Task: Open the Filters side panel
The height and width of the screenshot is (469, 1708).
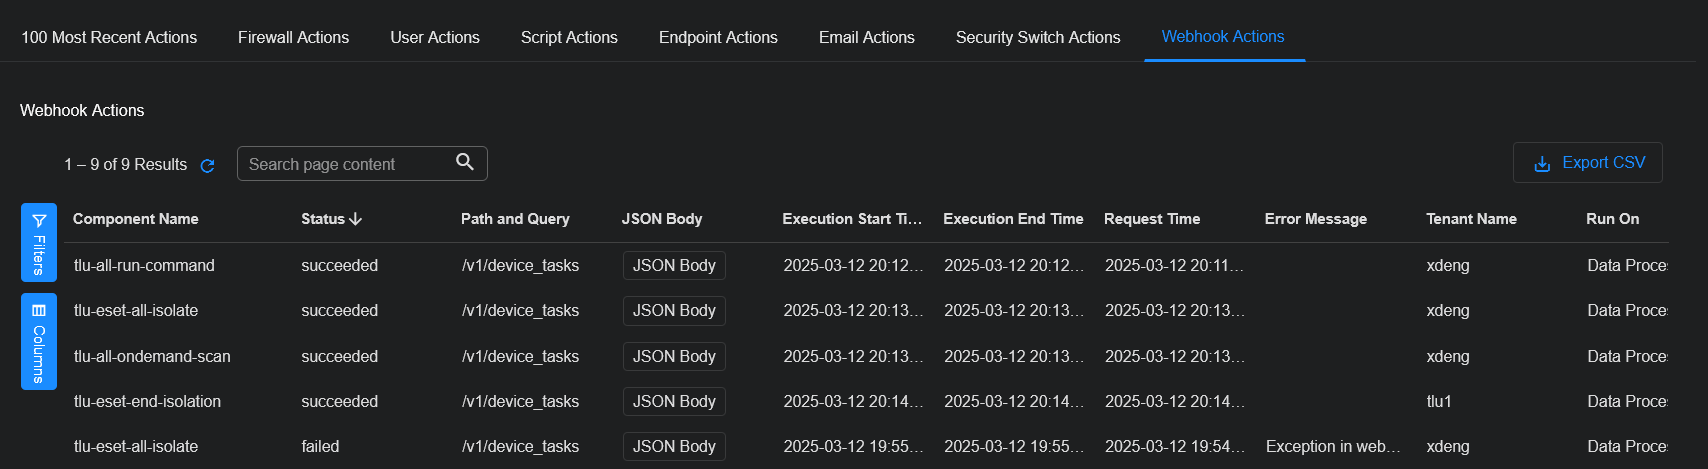Action: [39, 242]
